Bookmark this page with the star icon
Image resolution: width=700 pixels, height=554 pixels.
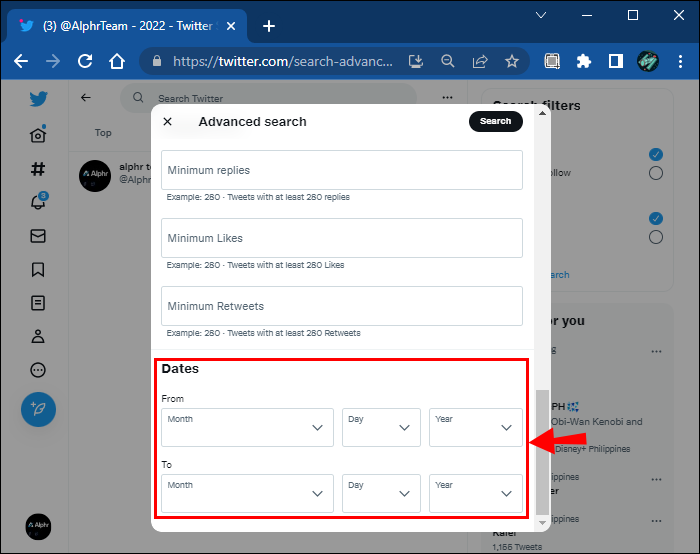512,61
